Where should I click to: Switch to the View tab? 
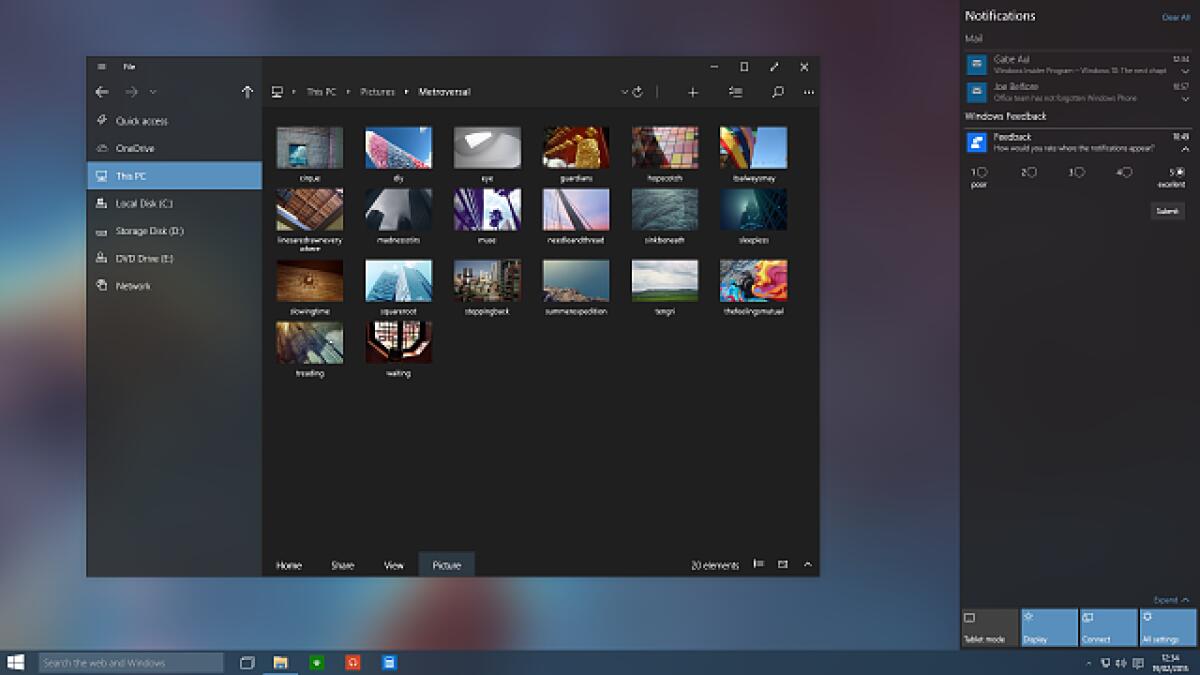click(394, 565)
